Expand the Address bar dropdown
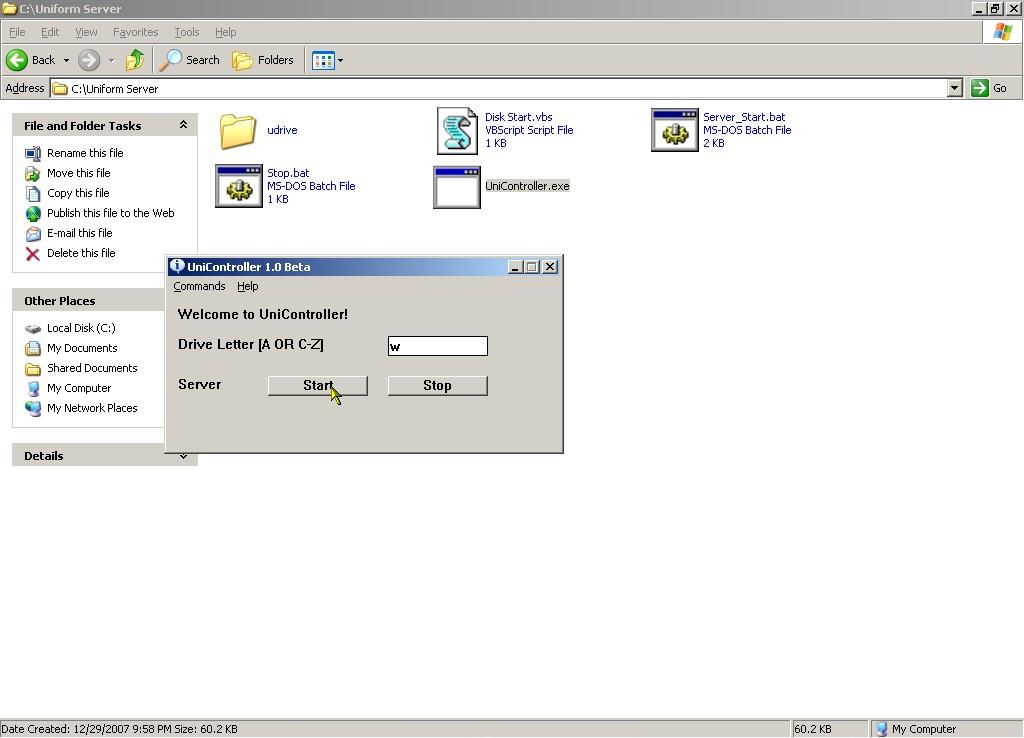 [x=954, y=88]
